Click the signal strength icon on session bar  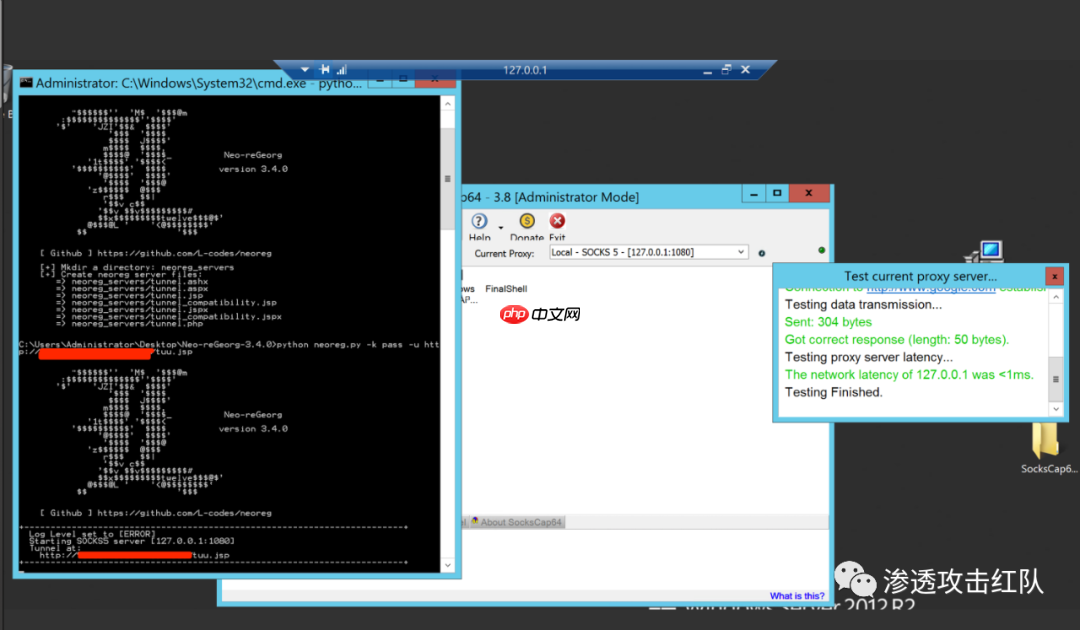click(342, 70)
